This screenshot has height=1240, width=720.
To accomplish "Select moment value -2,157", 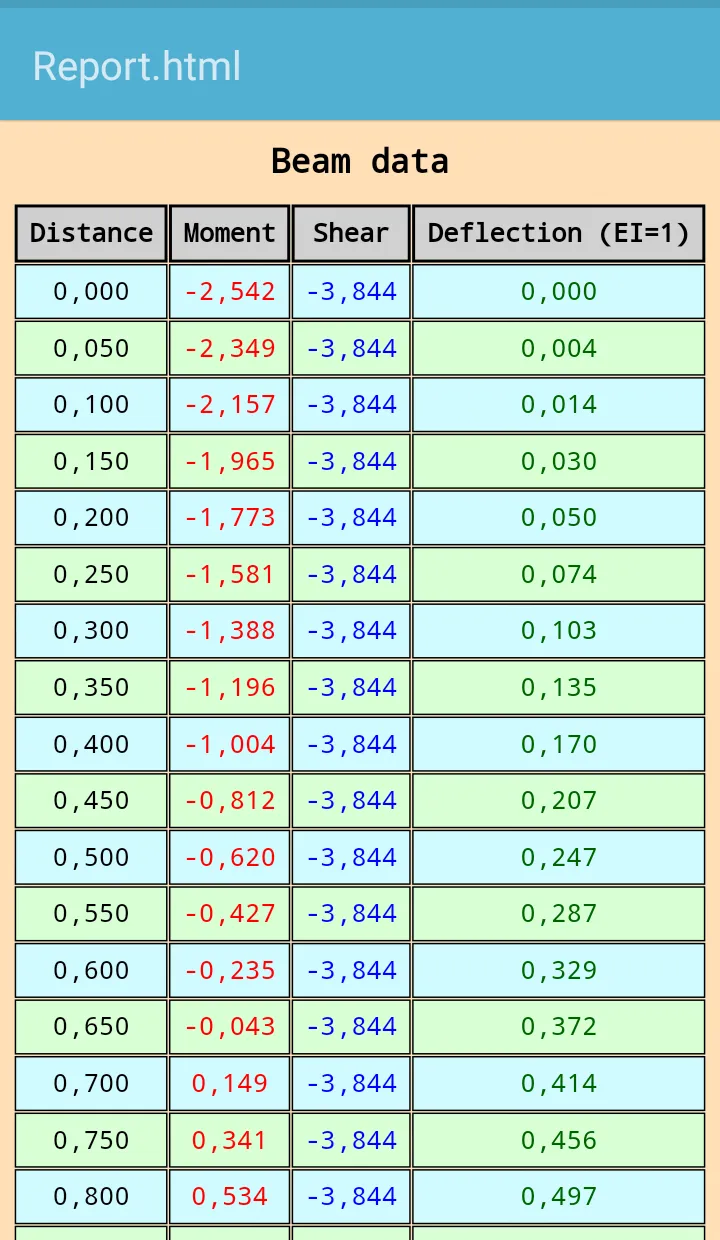I will click(x=229, y=405).
